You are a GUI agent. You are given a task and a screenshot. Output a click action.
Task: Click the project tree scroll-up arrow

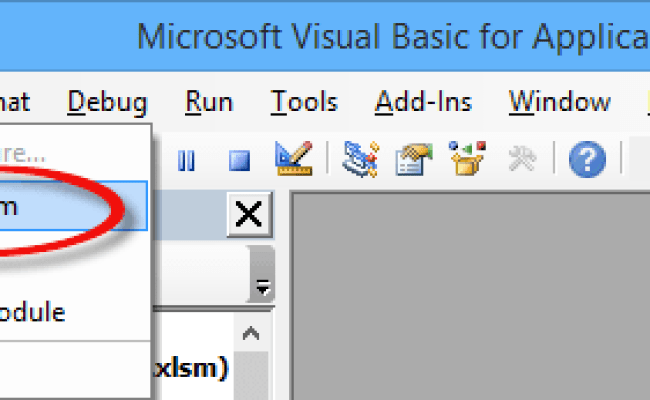pos(251,334)
